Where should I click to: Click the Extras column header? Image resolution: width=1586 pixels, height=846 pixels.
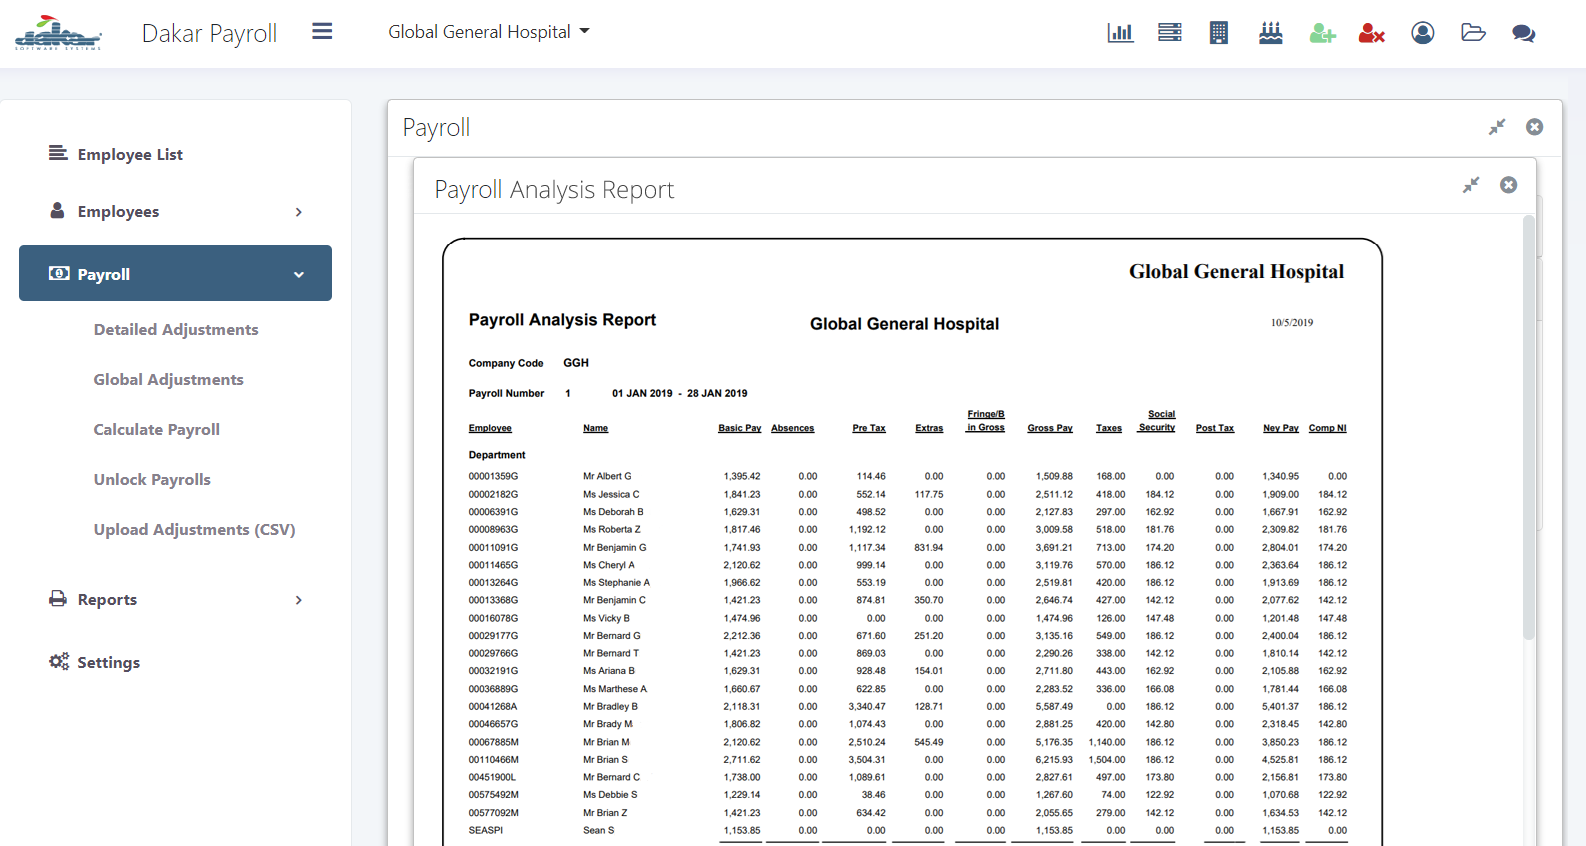pyautogui.click(x=929, y=428)
